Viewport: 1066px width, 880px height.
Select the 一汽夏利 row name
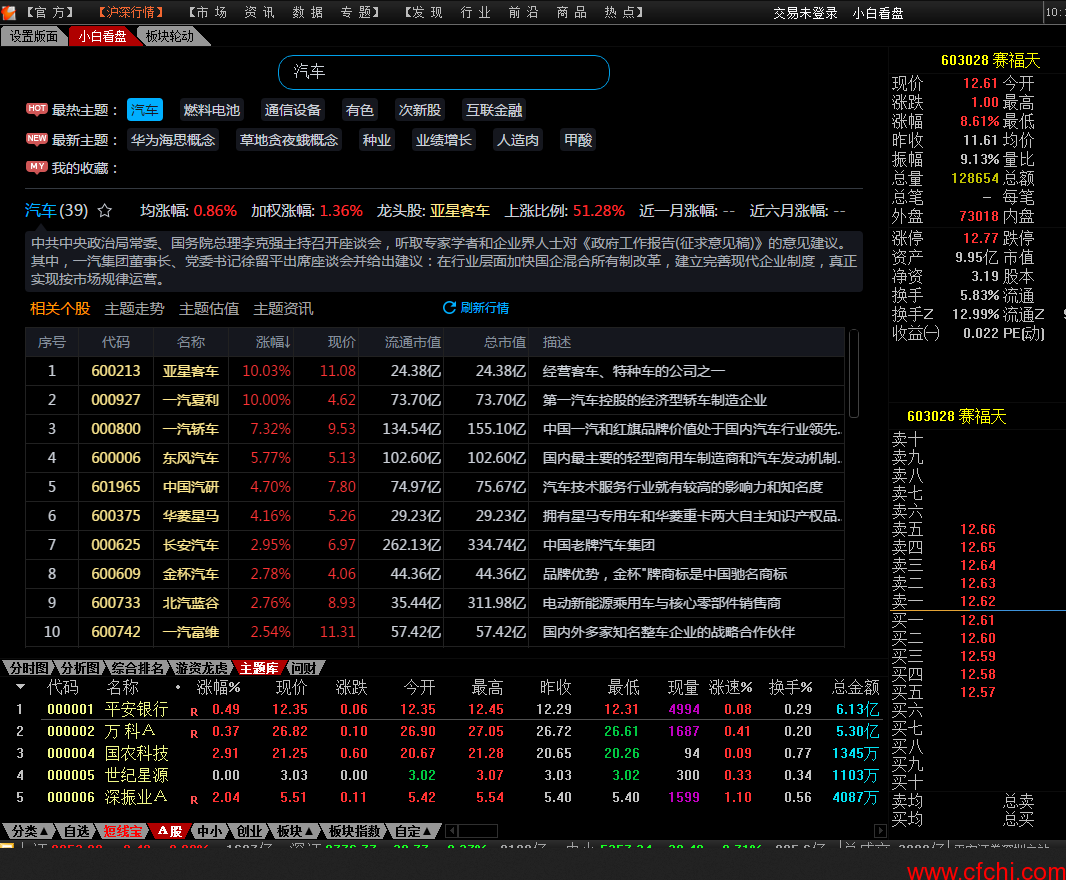click(190, 400)
